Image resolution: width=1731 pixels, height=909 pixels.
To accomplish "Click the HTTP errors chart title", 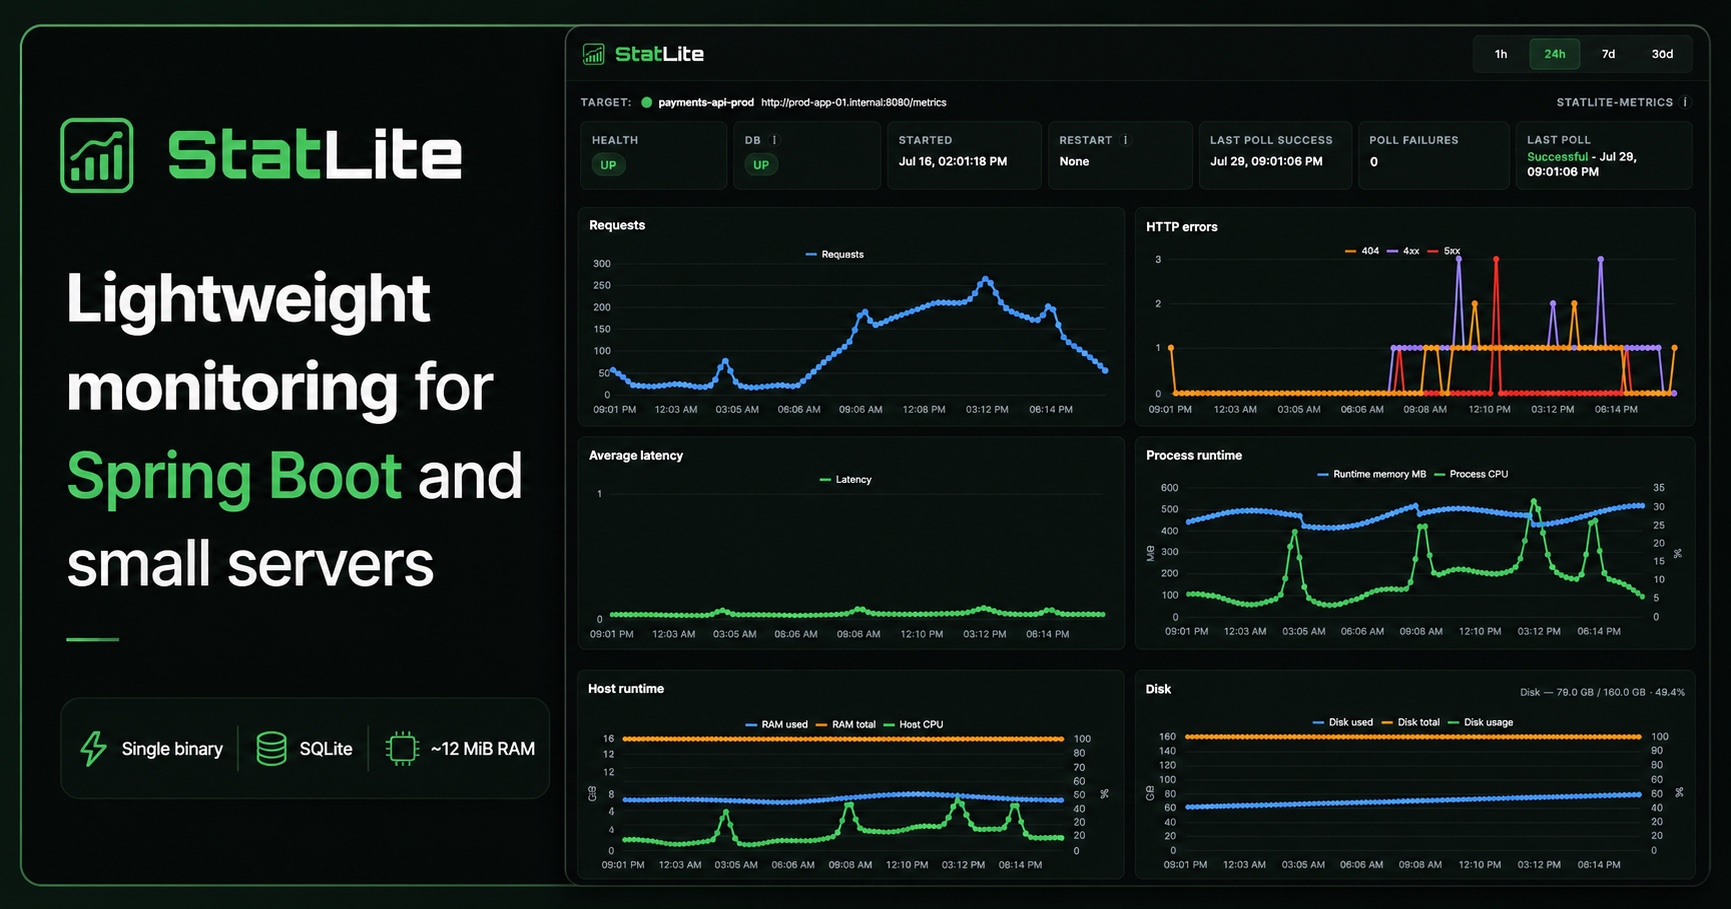I will tap(1182, 227).
